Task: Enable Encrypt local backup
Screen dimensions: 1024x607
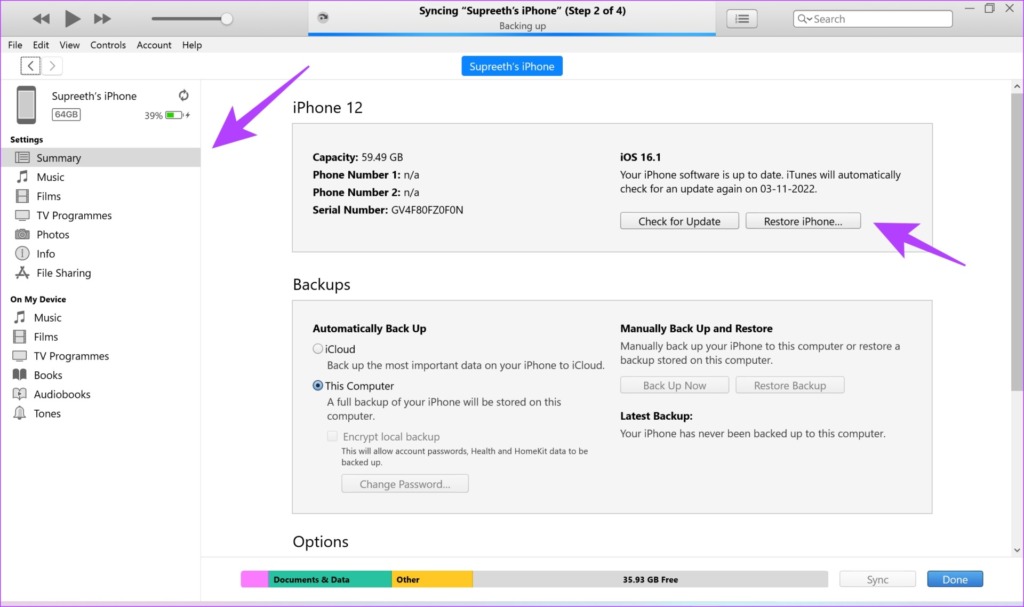Action: [x=332, y=436]
